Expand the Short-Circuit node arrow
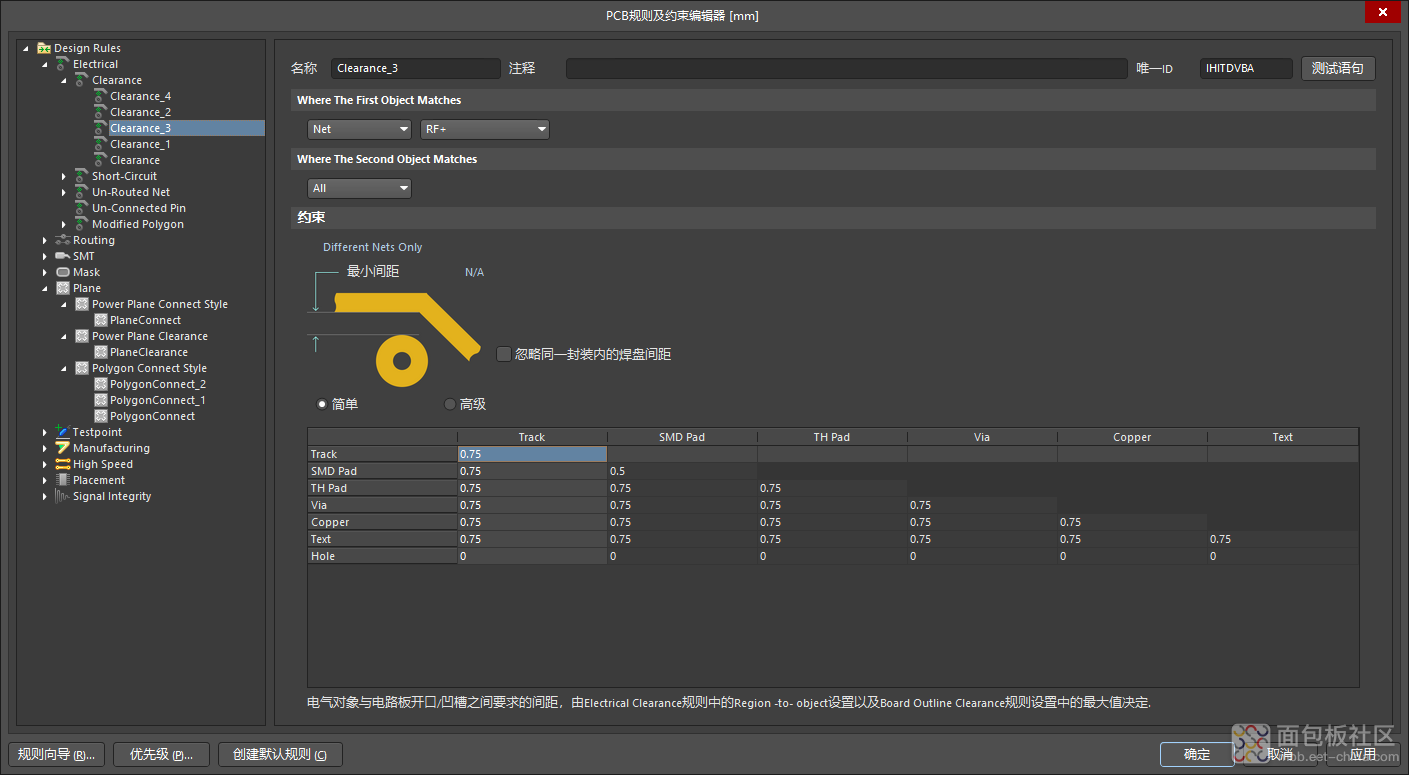Viewport: 1409px width, 775px height. coord(65,176)
